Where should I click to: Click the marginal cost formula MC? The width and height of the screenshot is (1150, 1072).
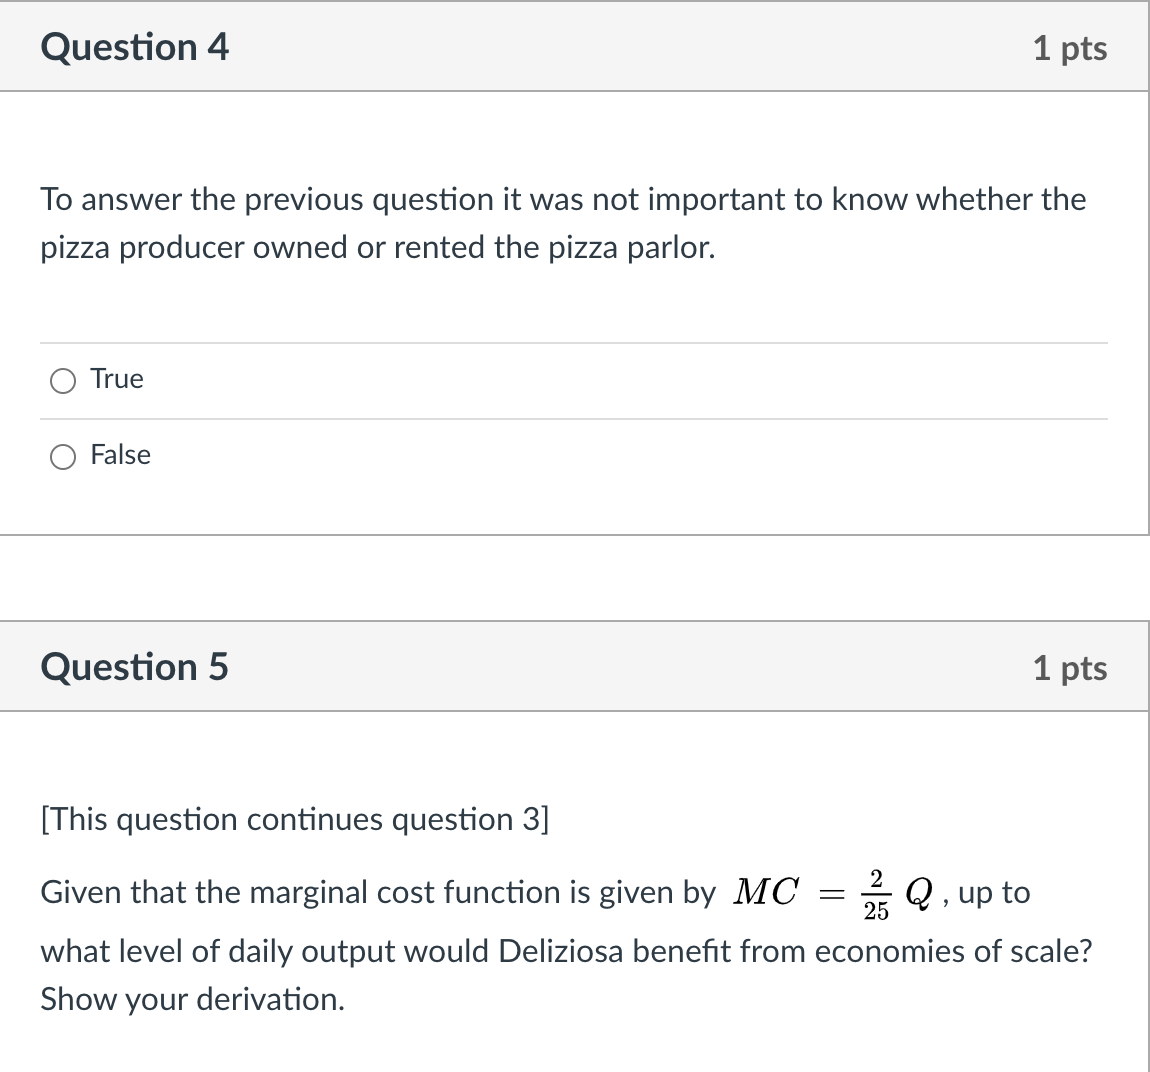[x=765, y=891]
